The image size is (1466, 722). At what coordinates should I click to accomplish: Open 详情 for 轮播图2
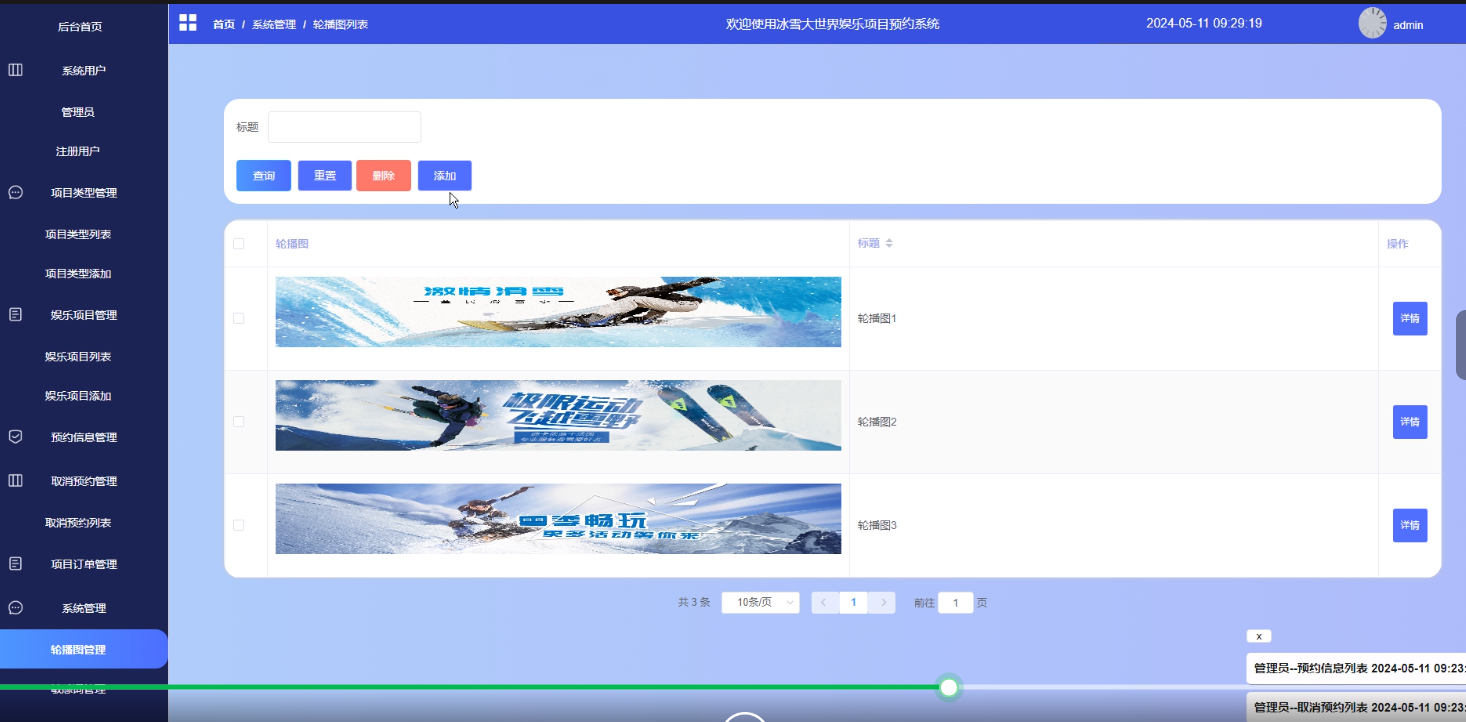(x=1410, y=421)
